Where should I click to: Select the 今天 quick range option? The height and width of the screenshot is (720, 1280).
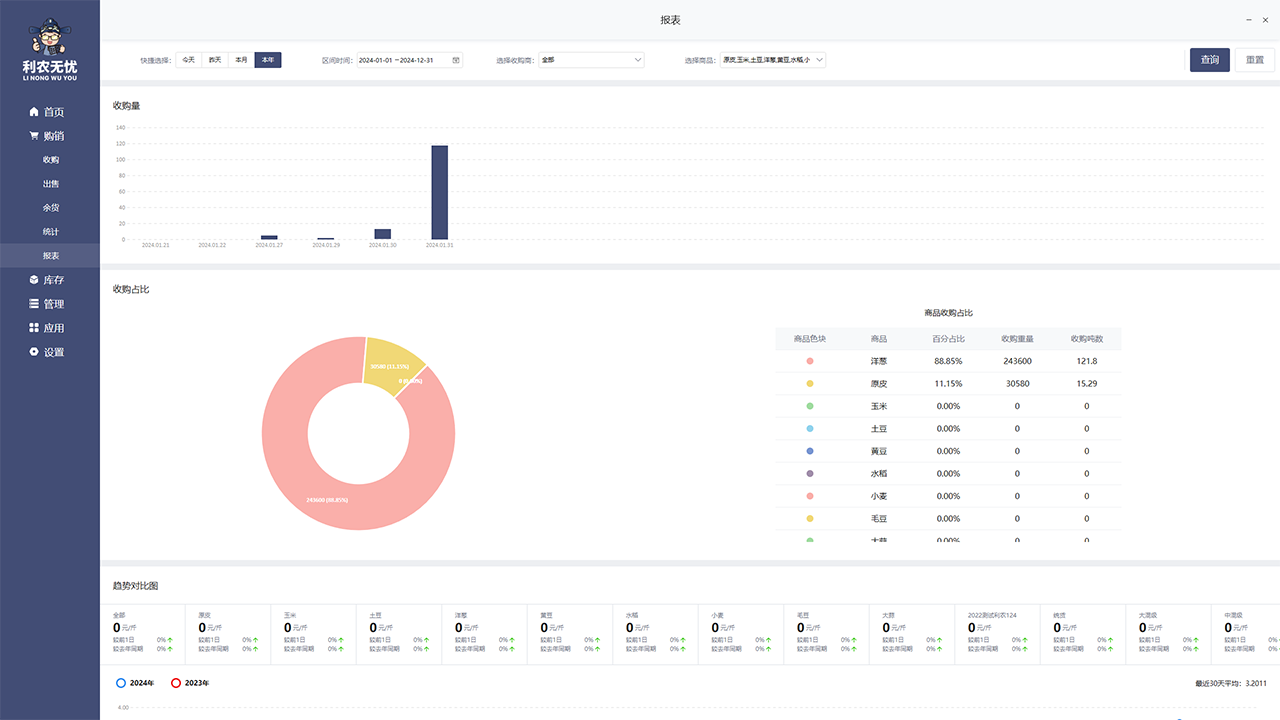point(188,60)
